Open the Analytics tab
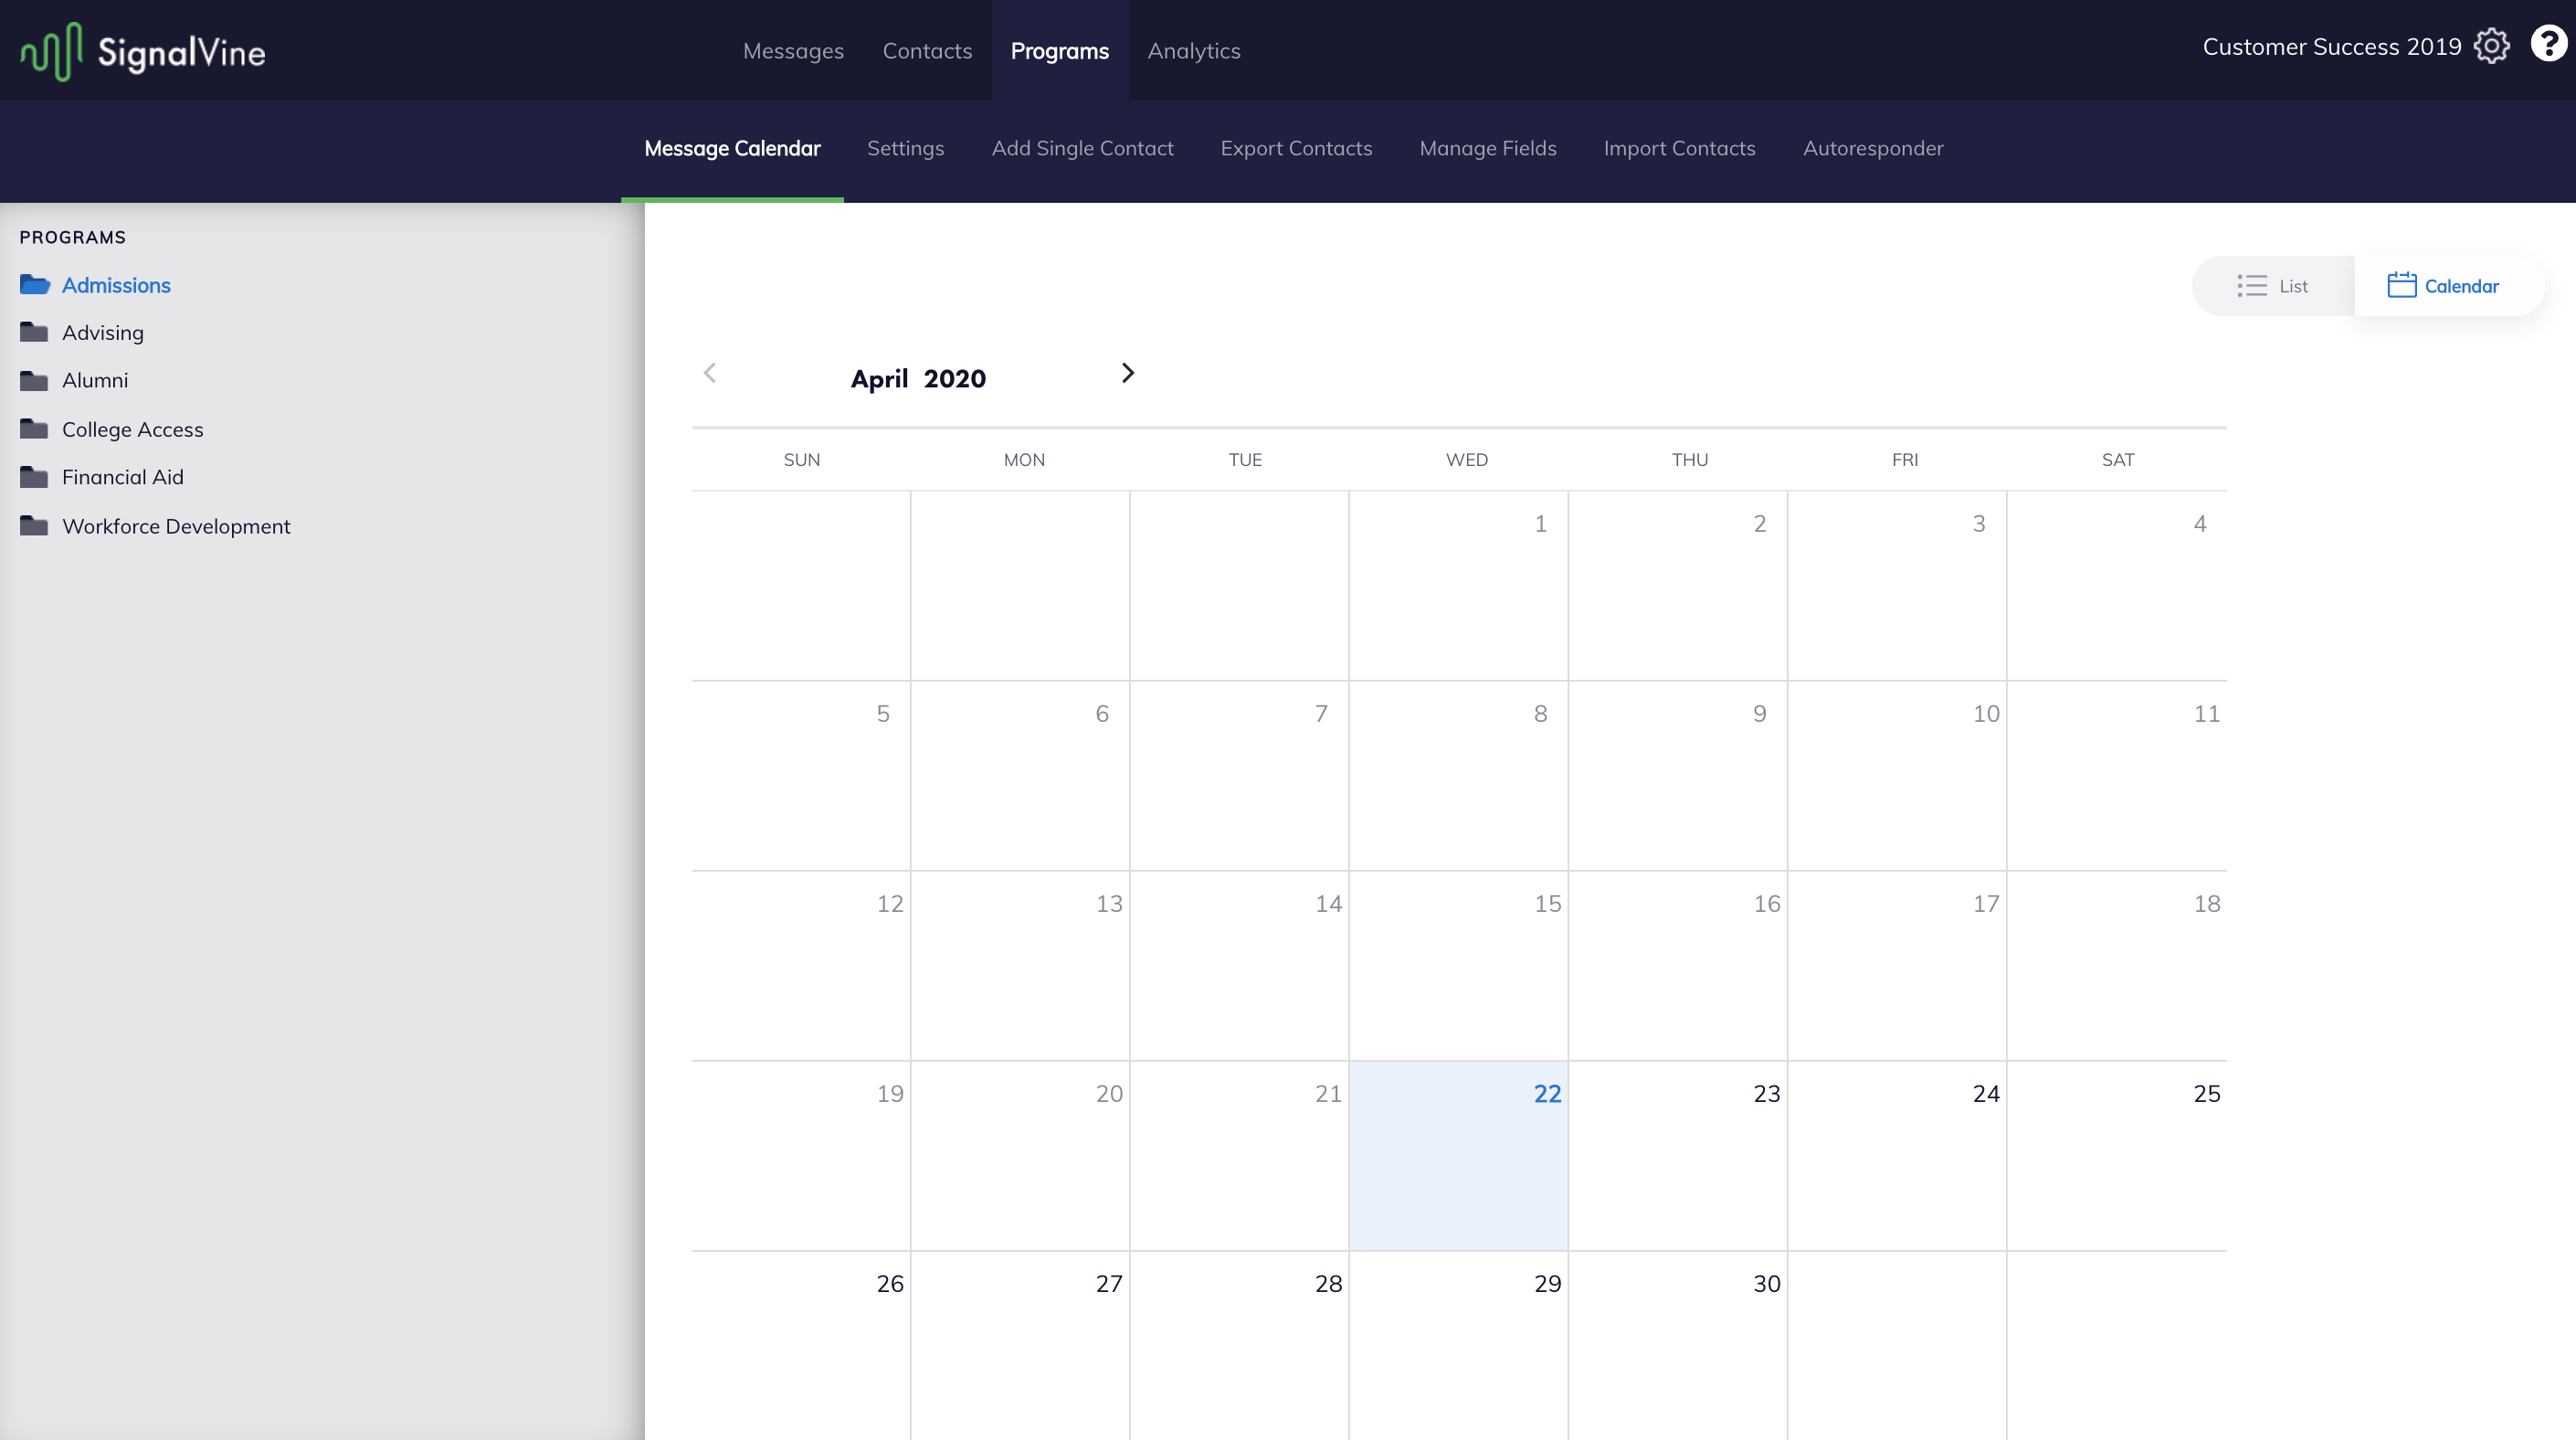Viewport: 2576px width, 1440px height. click(1194, 51)
